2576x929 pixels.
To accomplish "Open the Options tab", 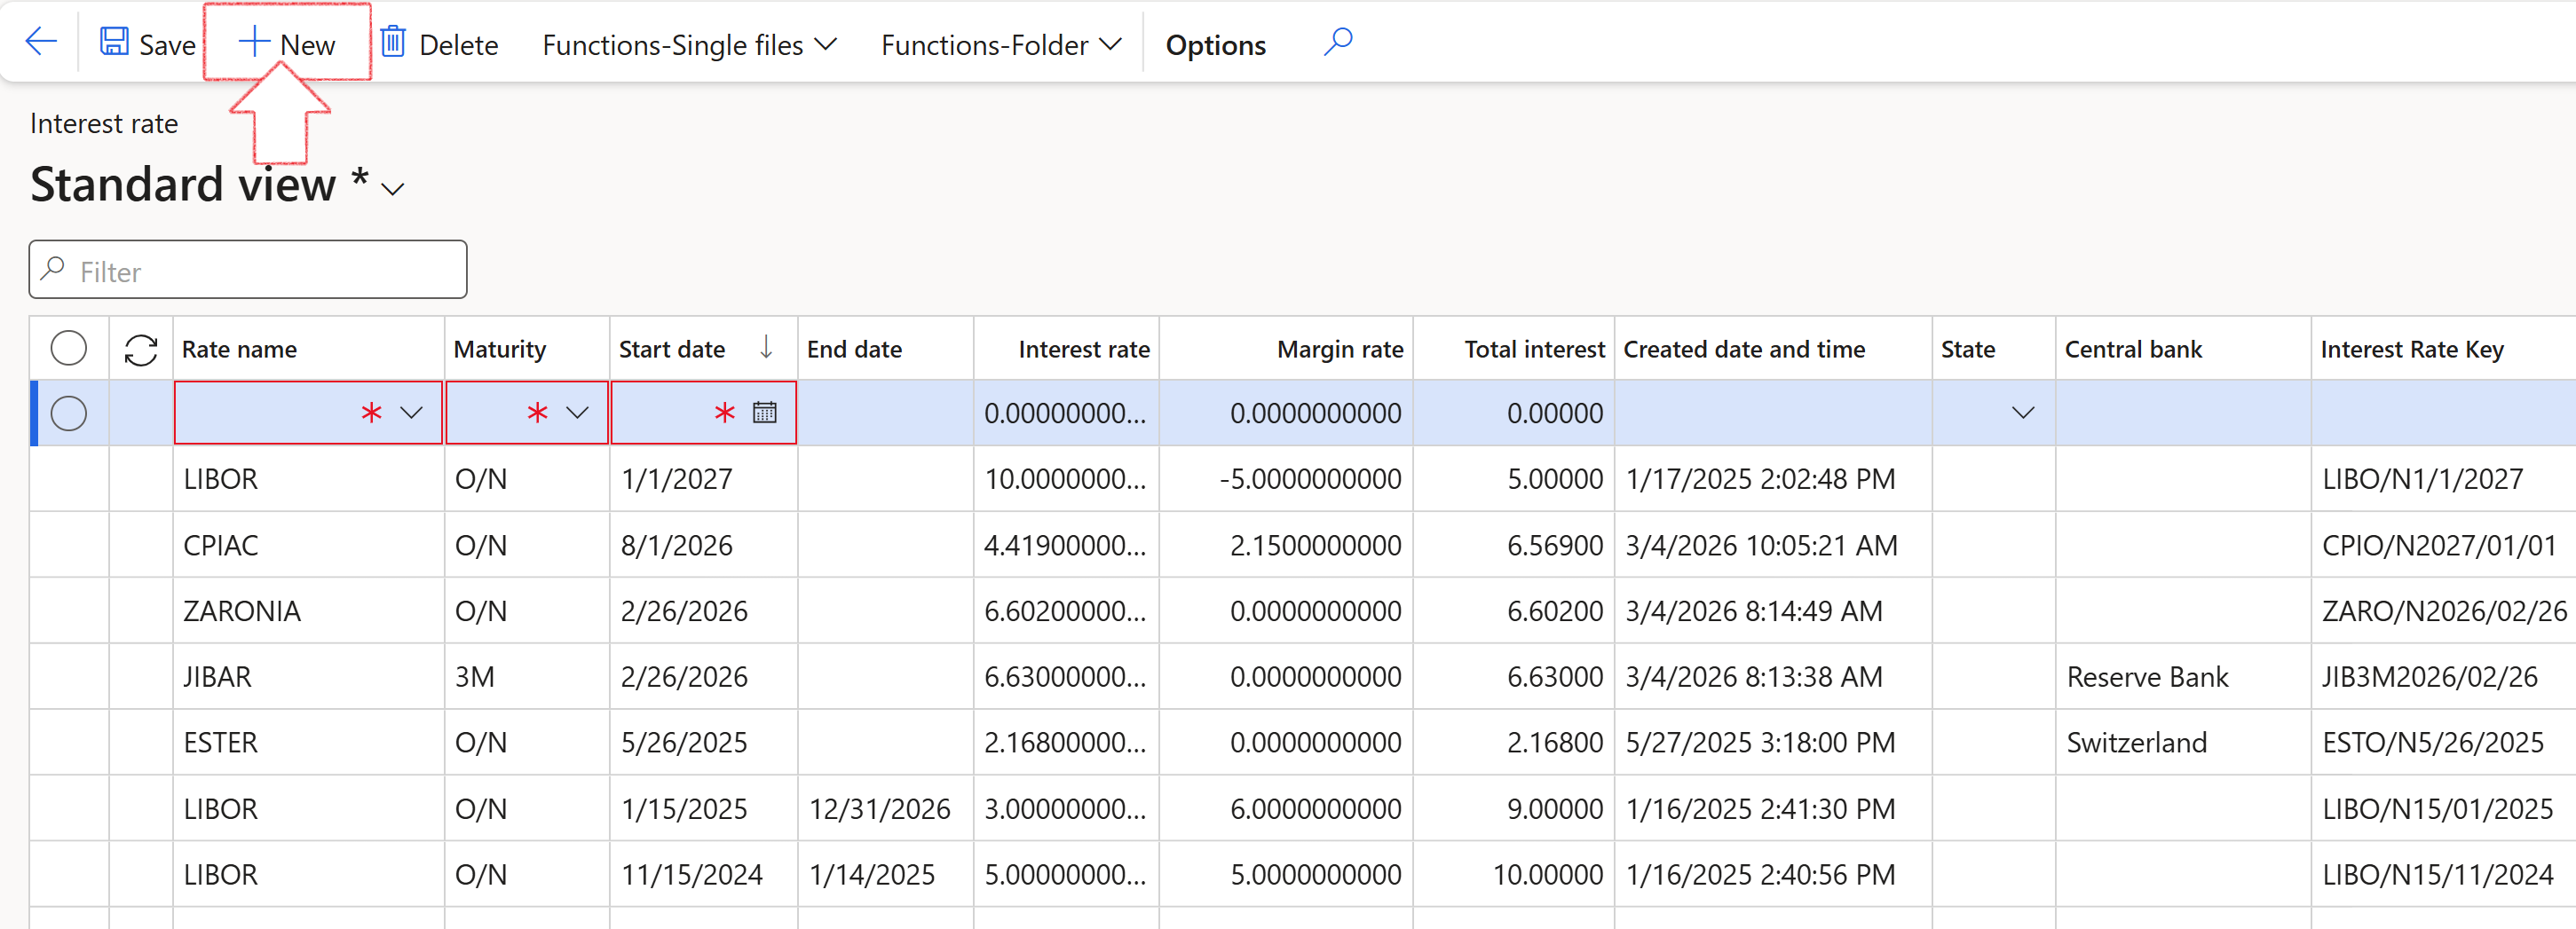I will pos(1215,45).
